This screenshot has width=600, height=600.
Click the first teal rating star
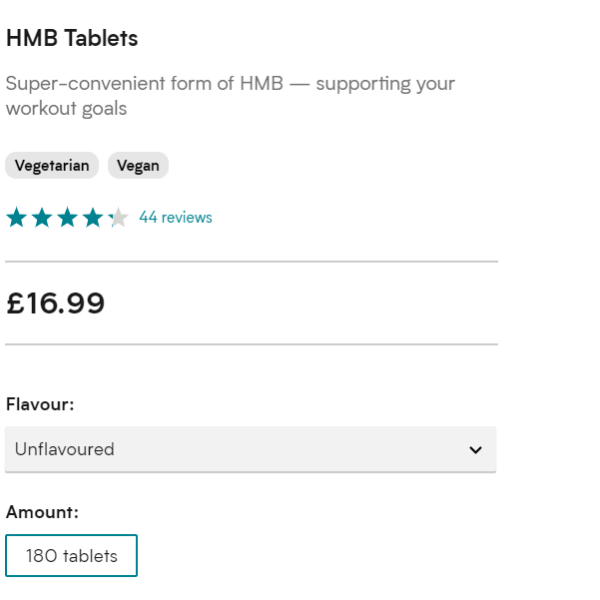pos(16,218)
